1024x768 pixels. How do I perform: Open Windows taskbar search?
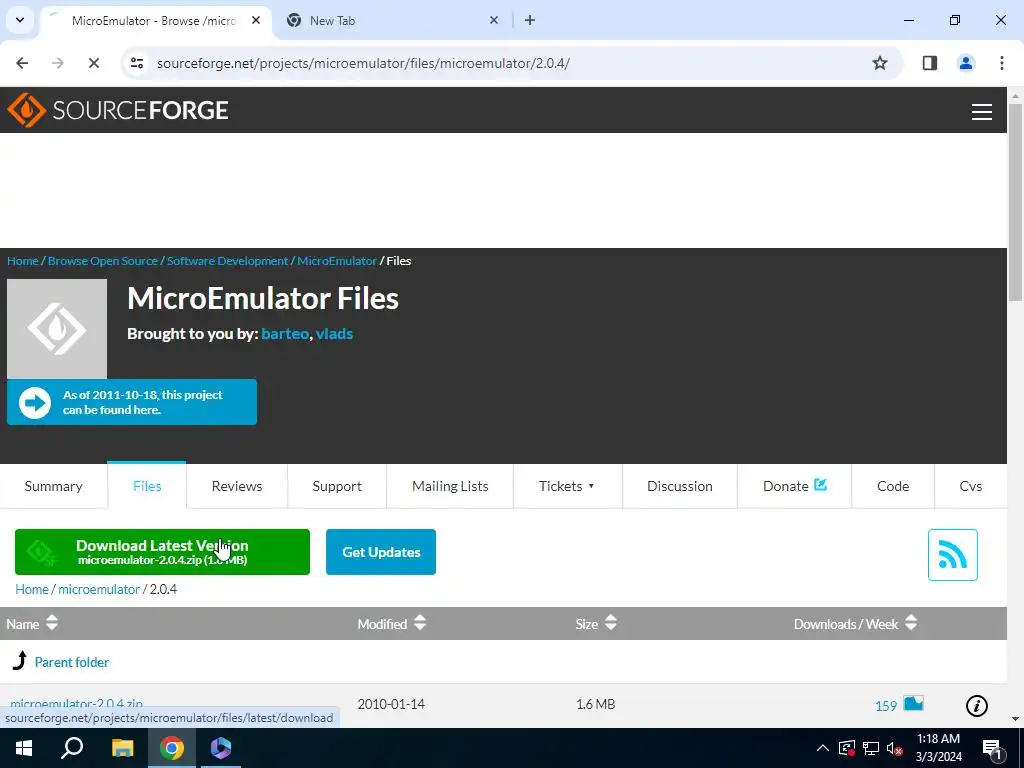(x=72, y=748)
